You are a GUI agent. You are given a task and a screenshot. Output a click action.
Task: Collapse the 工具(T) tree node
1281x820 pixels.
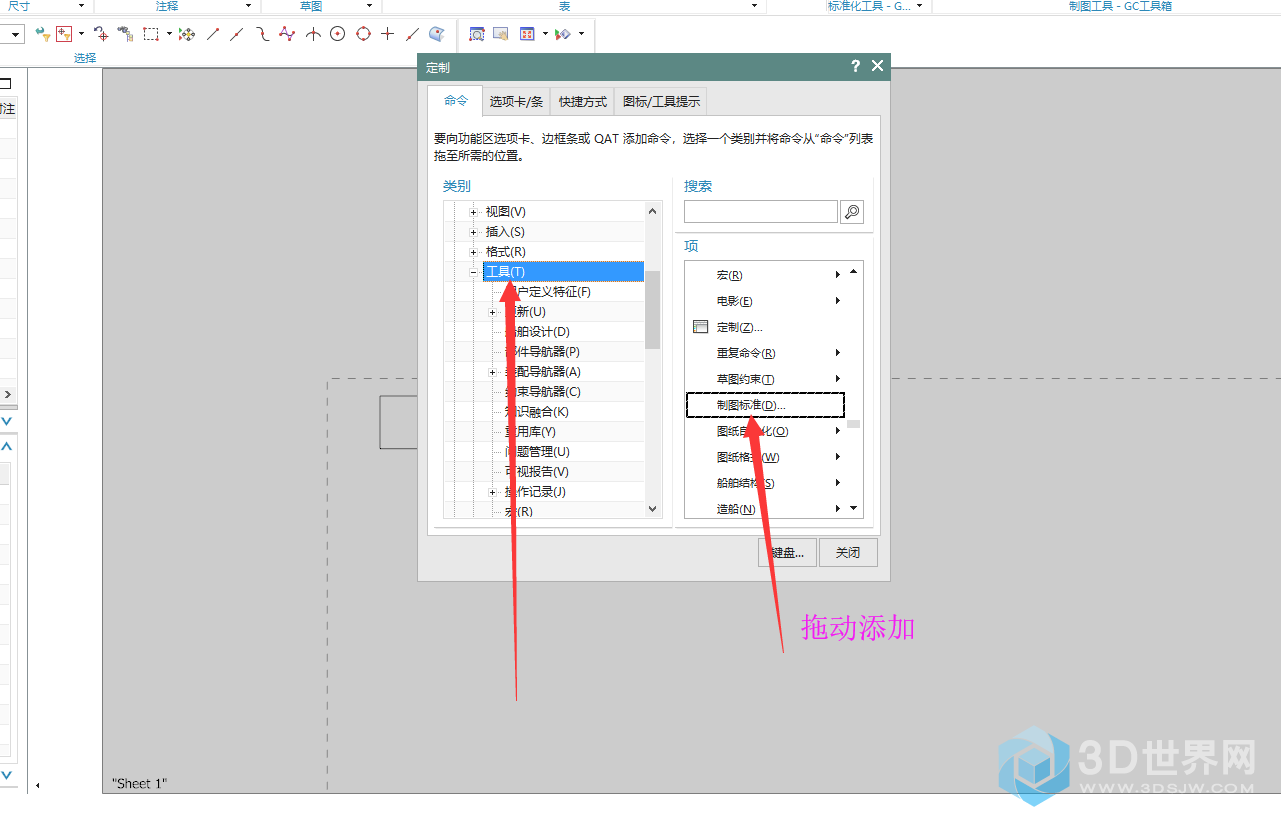click(x=473, y=272)
